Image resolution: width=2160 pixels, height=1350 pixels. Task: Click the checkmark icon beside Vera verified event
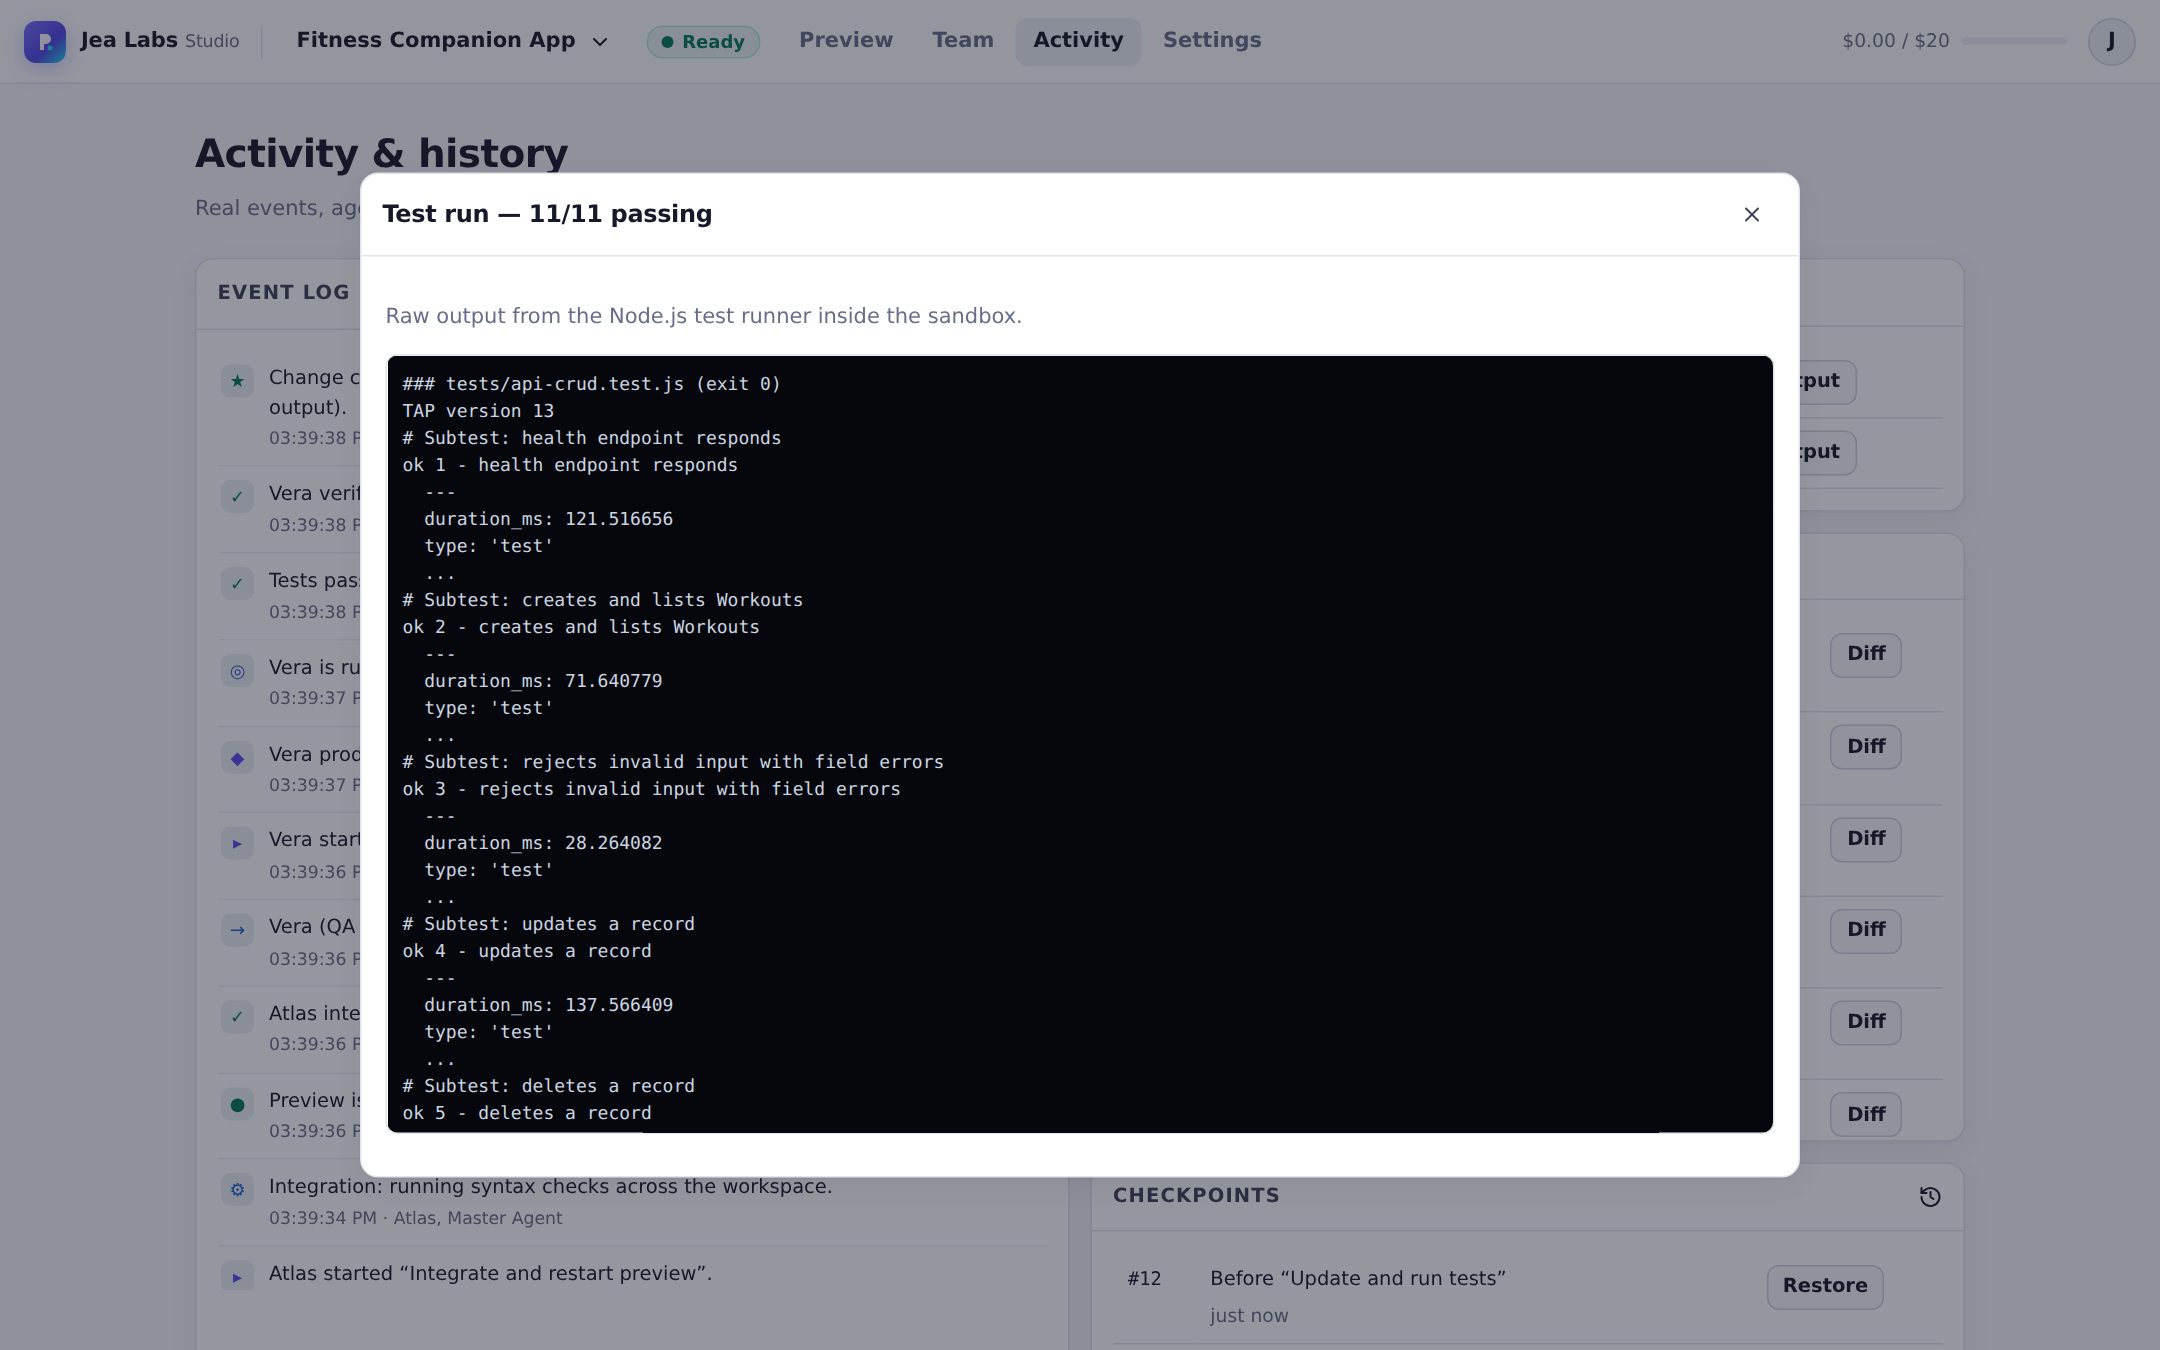tap(237, 497)
